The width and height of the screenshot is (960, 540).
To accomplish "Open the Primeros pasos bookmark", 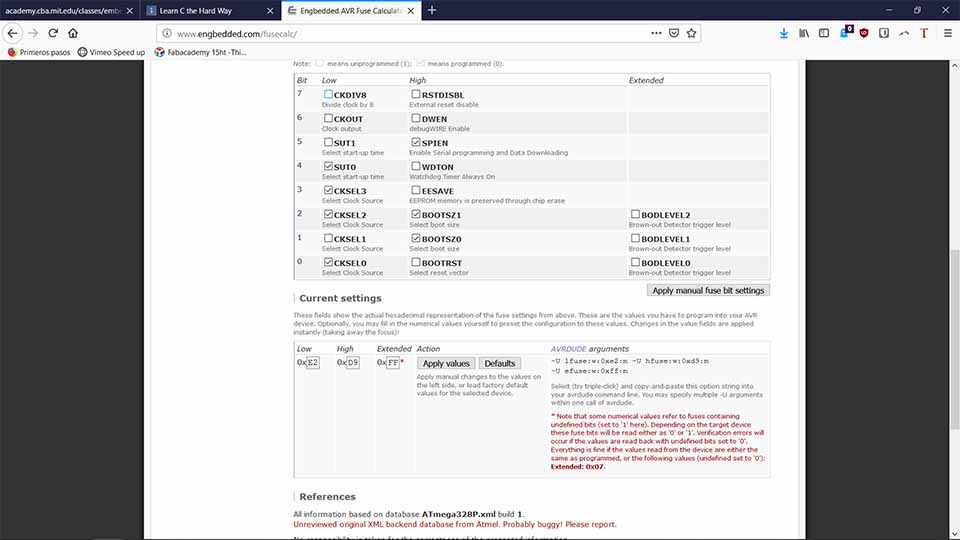I will pyautogui.click(x=39, y=52).
